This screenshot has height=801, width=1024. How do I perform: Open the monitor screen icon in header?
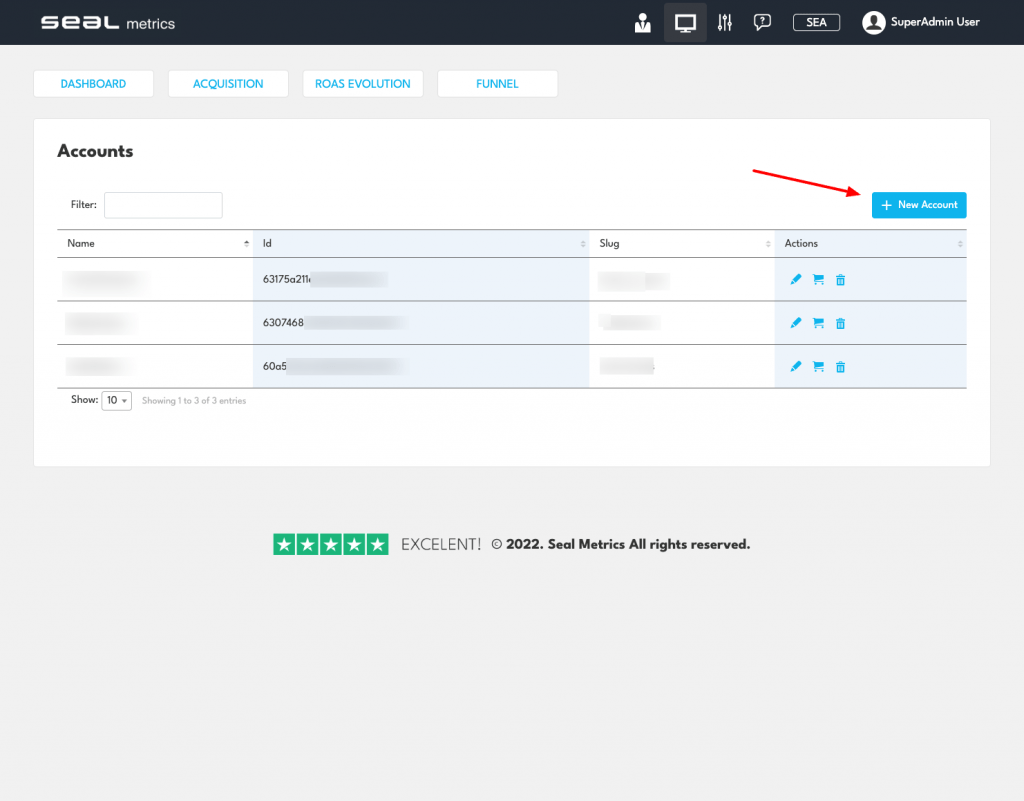(x=685, y=22)
